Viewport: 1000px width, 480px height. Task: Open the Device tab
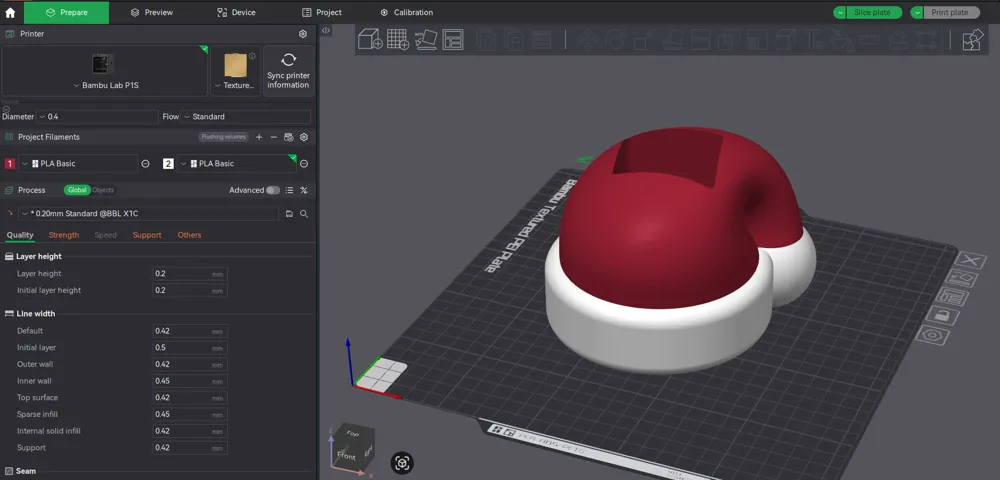pos(236,12)
